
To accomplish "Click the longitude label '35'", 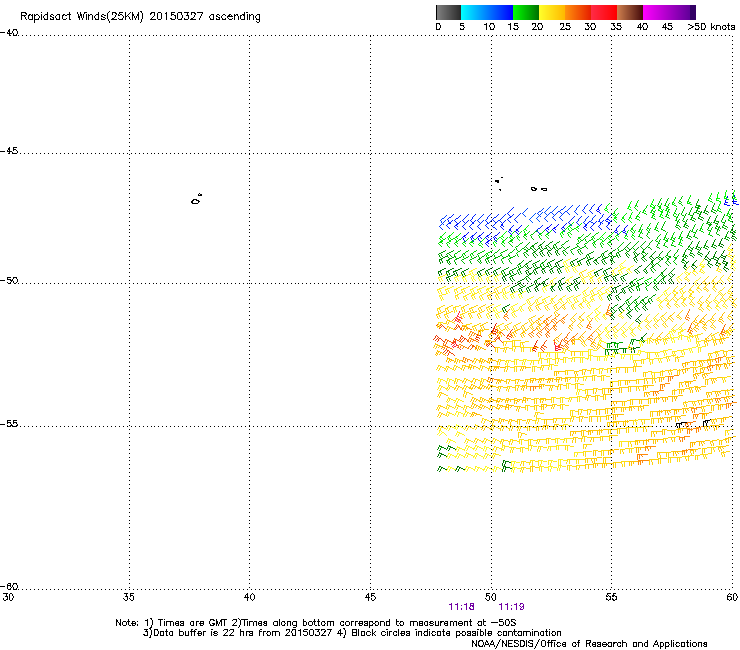I will click(128, 597).
